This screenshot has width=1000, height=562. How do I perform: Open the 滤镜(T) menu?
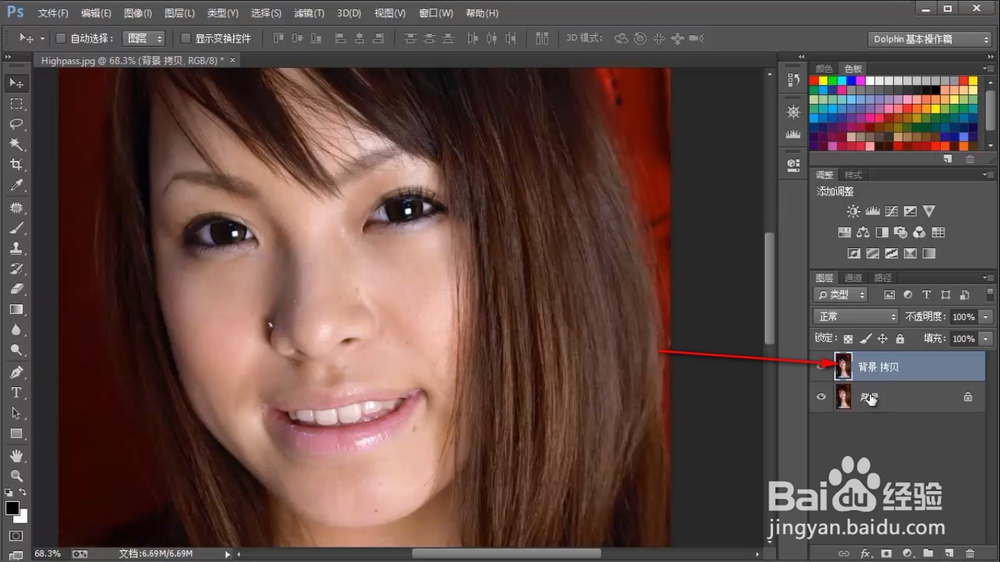(309, 13)
